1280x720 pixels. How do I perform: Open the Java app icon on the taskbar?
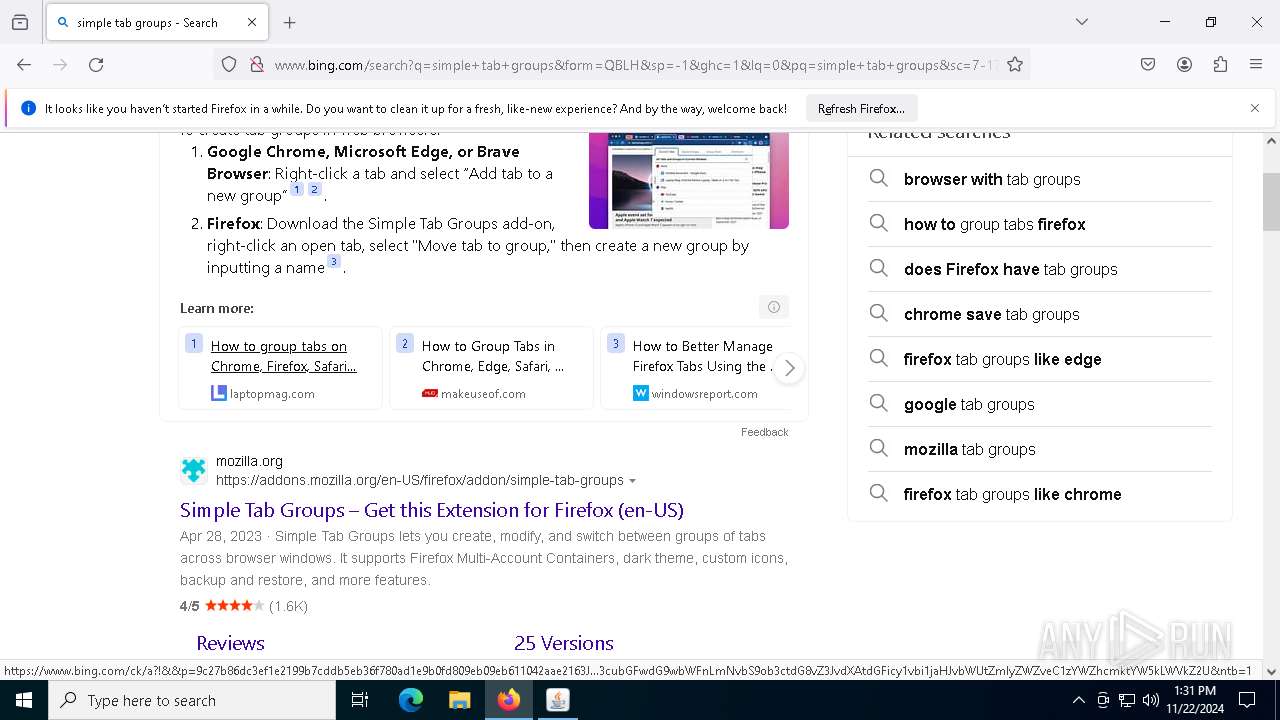[557, 700]
